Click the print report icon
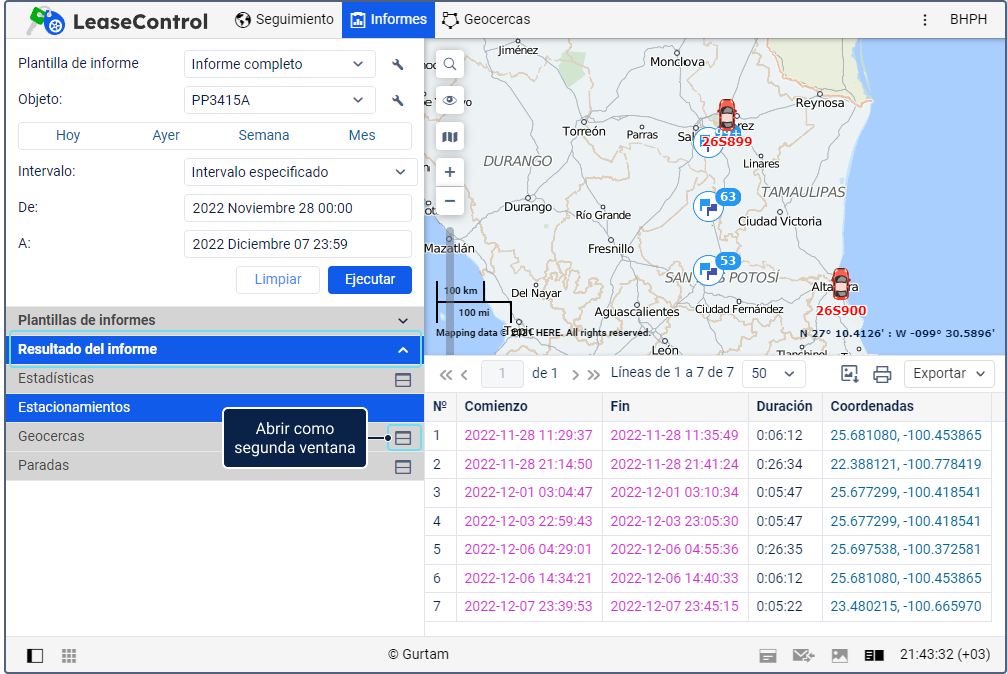This screenshot has width=1007, height=674. (x=882, y=374)
